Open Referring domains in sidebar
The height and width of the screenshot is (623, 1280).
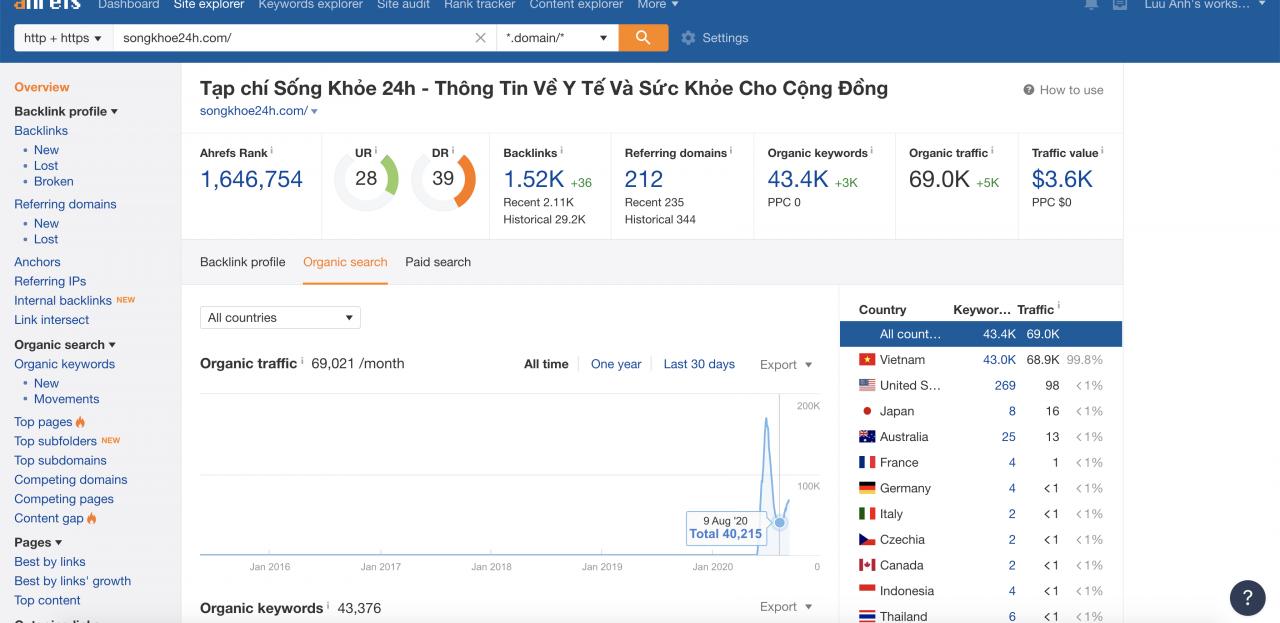65,204
